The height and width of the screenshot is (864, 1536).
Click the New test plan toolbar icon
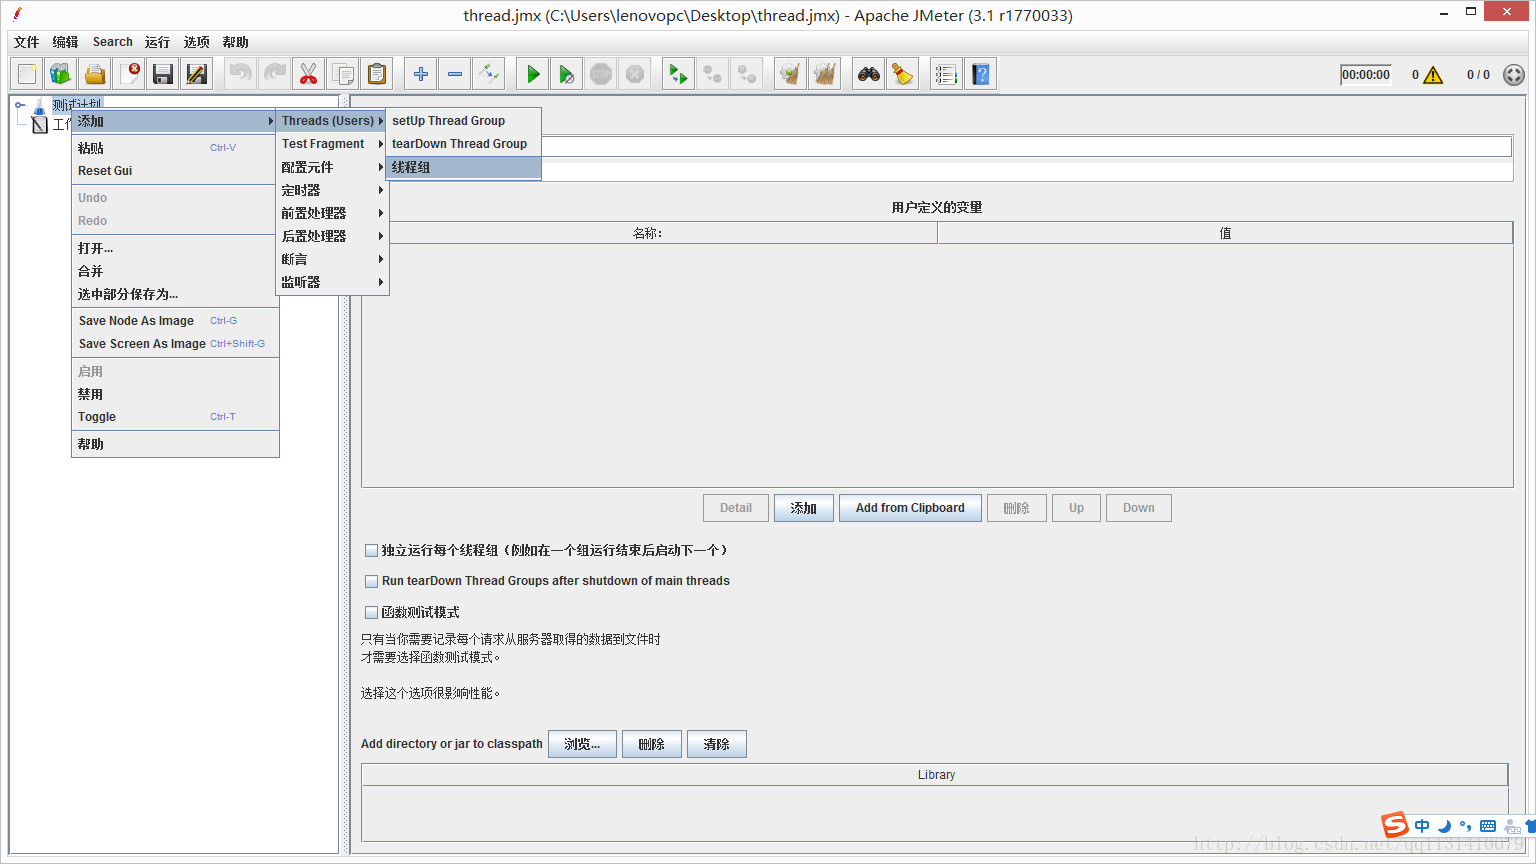(x=27, y=74)
